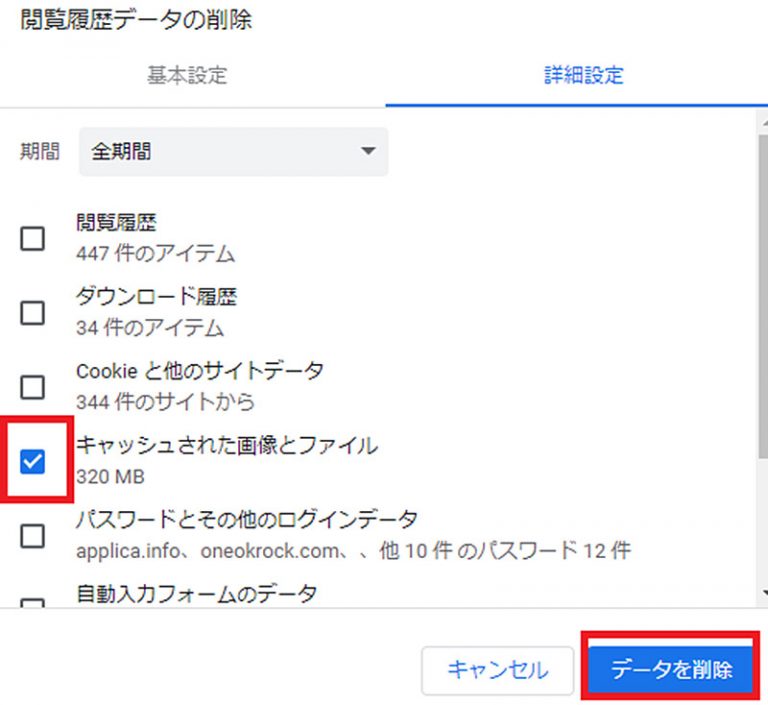This screenshot has height=705, width=768.
Task: Click the 自動入力フォームのデータ label
Action: tap(197, 594)
